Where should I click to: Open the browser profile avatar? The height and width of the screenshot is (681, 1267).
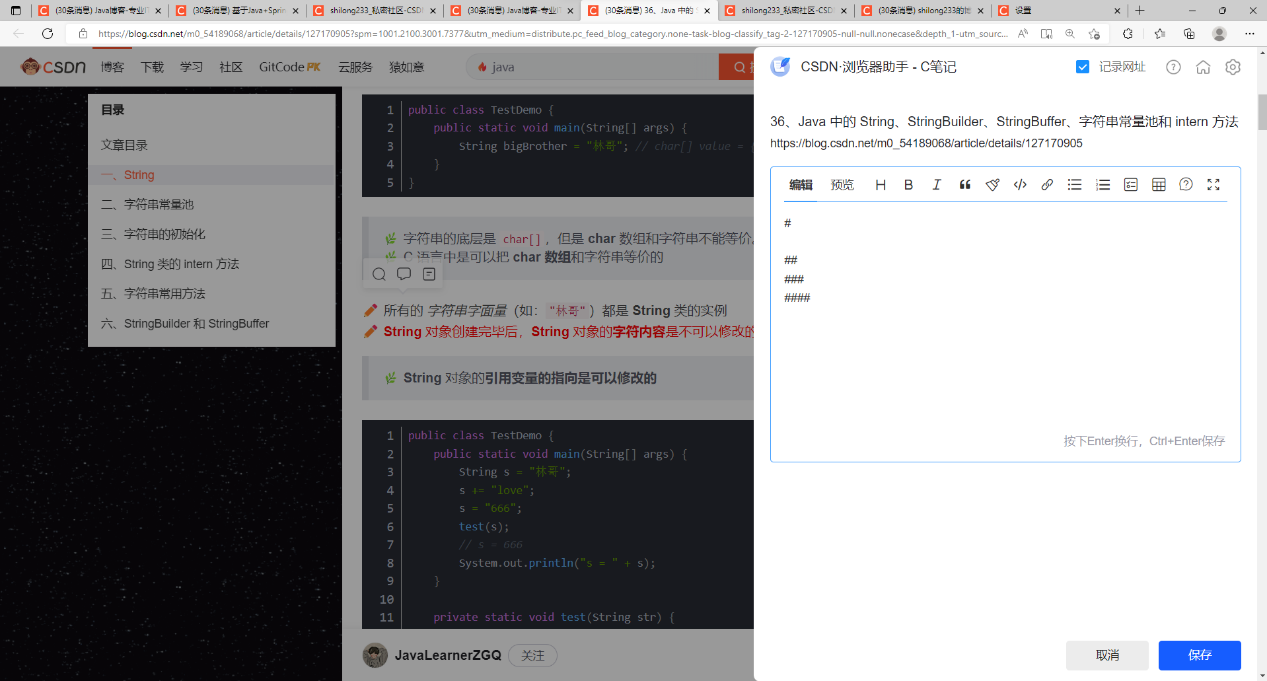coord(1219,33)
